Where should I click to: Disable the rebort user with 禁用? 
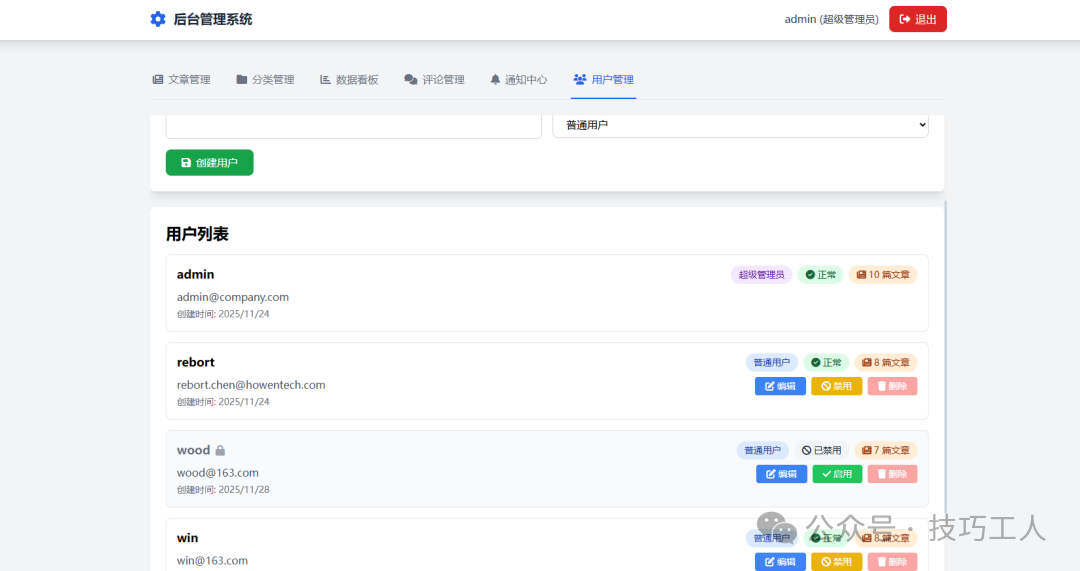click(x=836, y=386)
